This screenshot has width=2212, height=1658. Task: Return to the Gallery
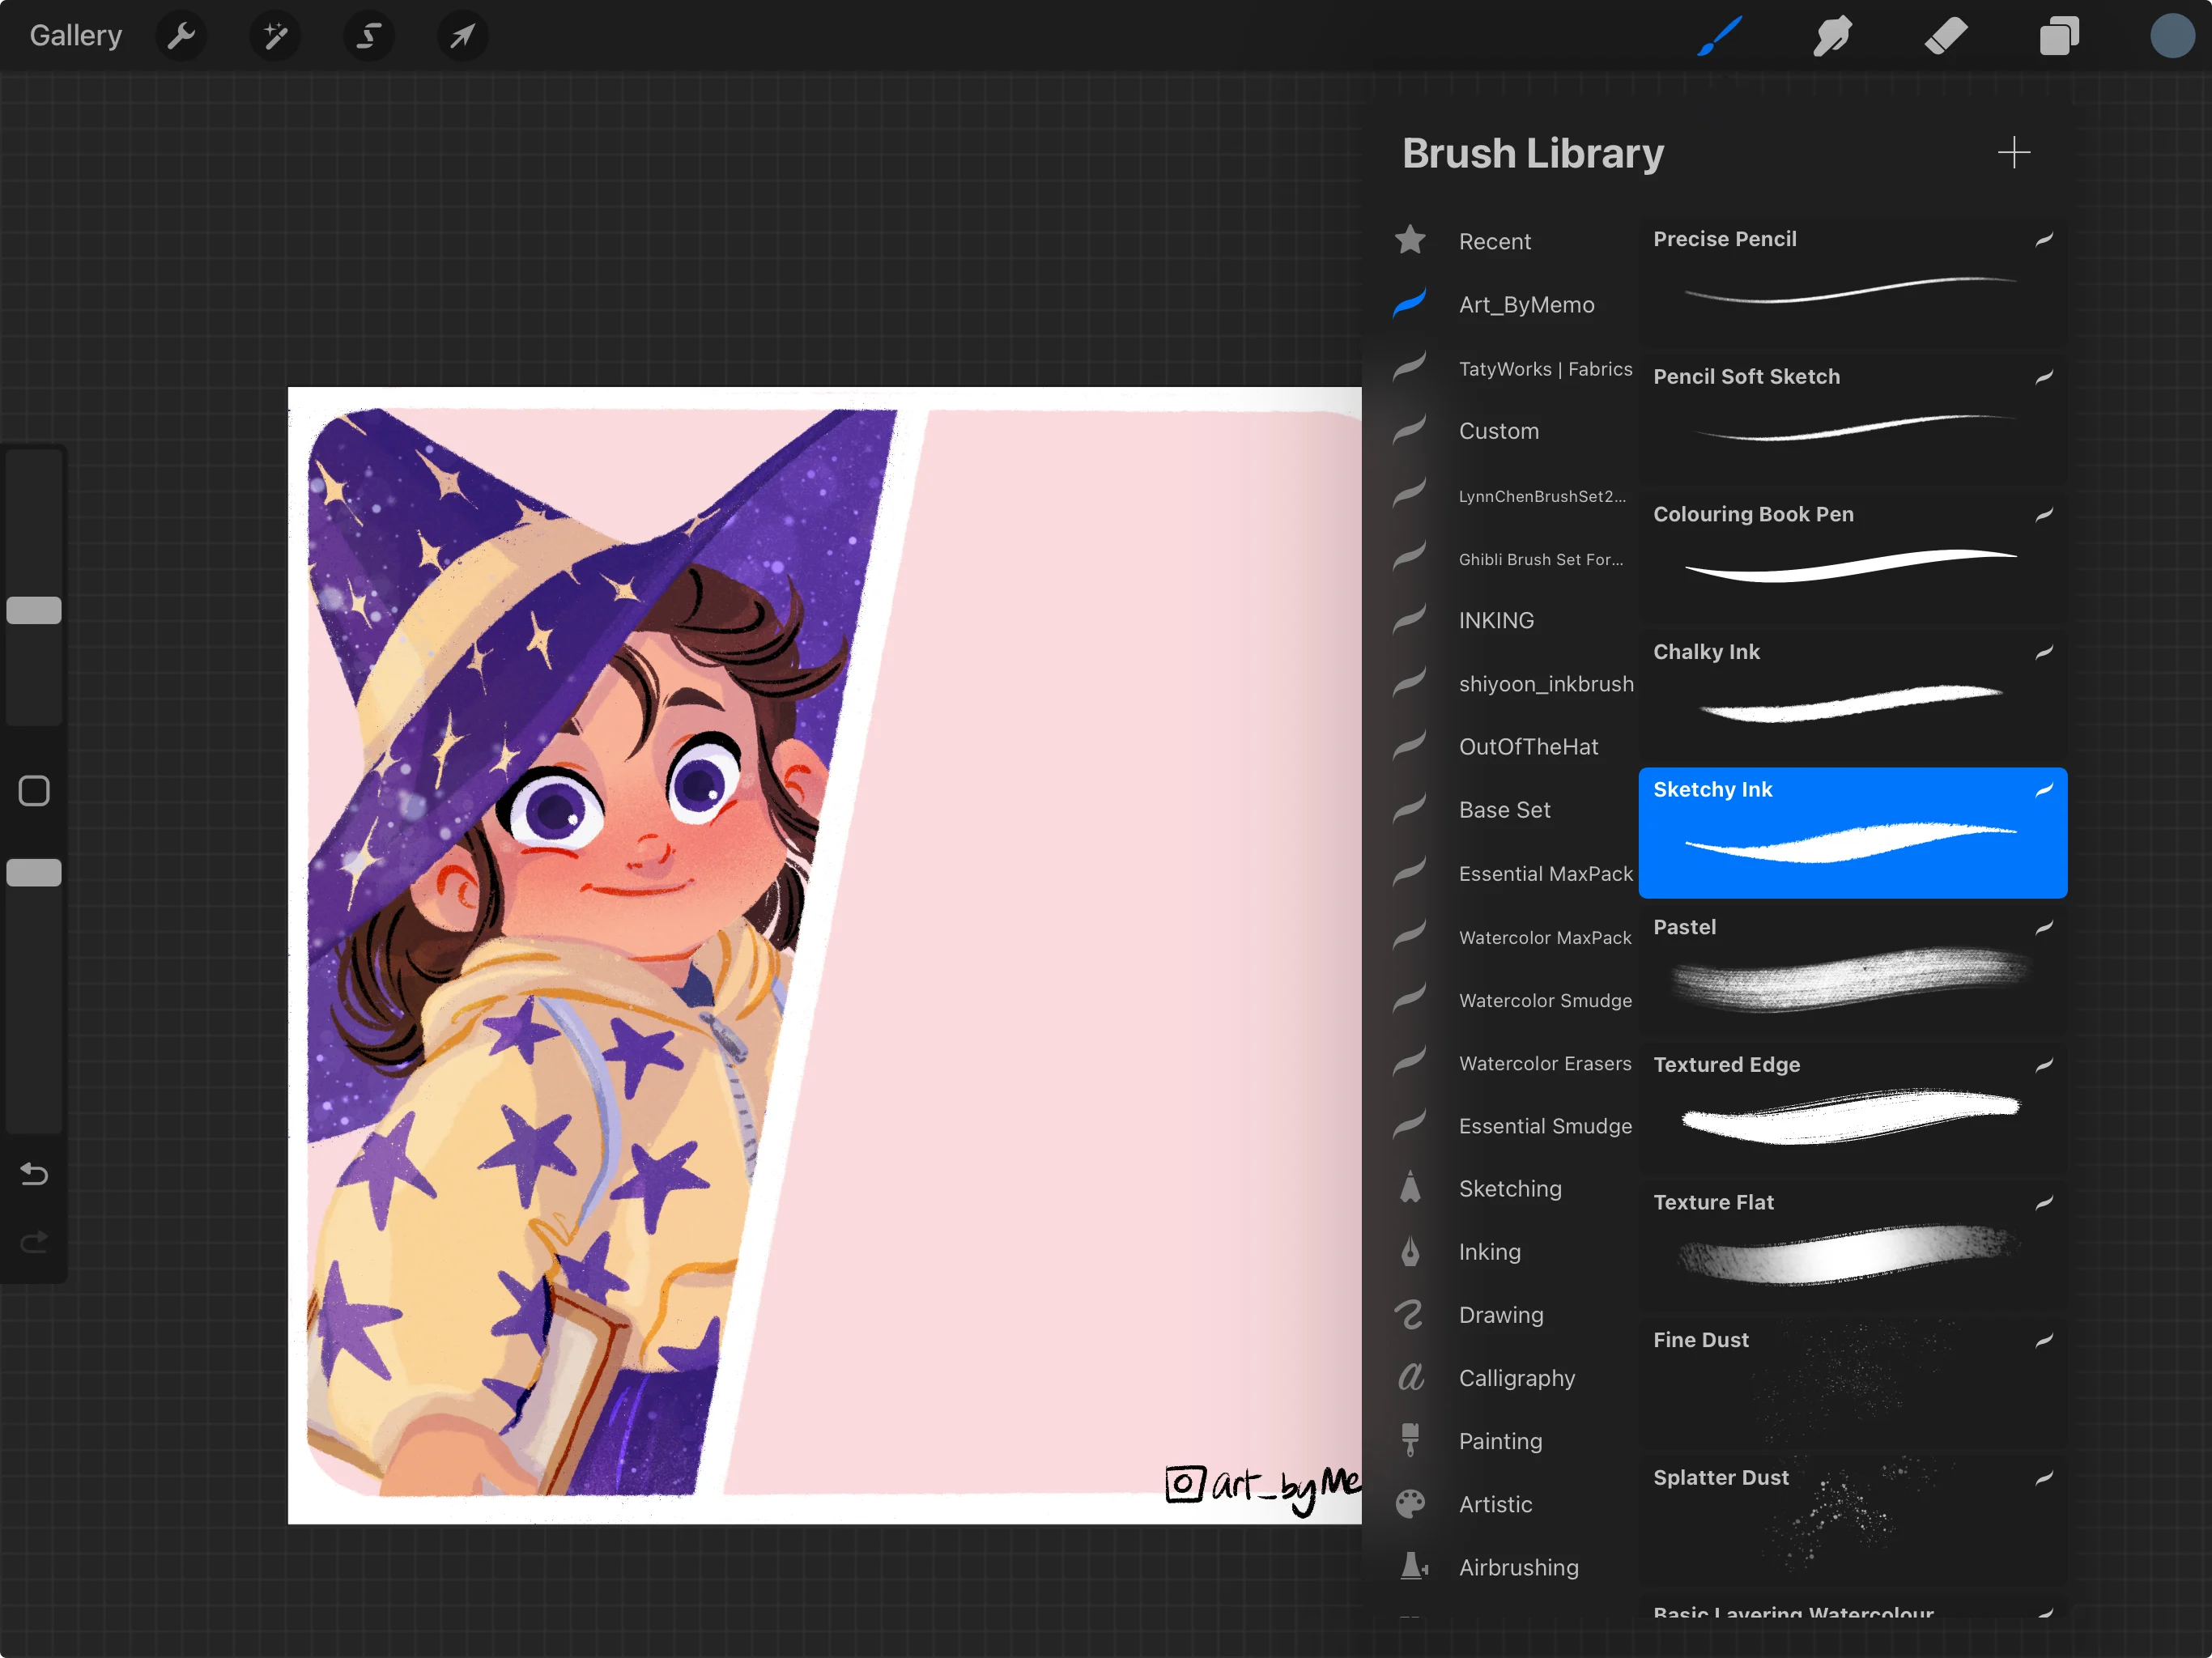[76, 34]
